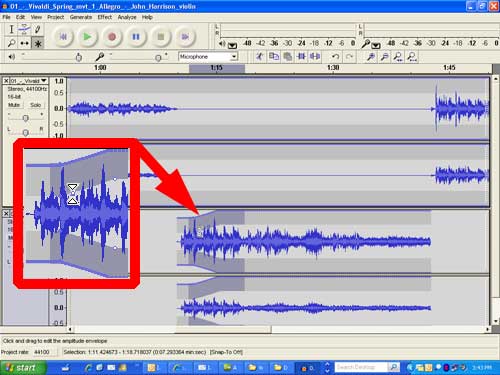Close the second track with X button

(6, 213)
